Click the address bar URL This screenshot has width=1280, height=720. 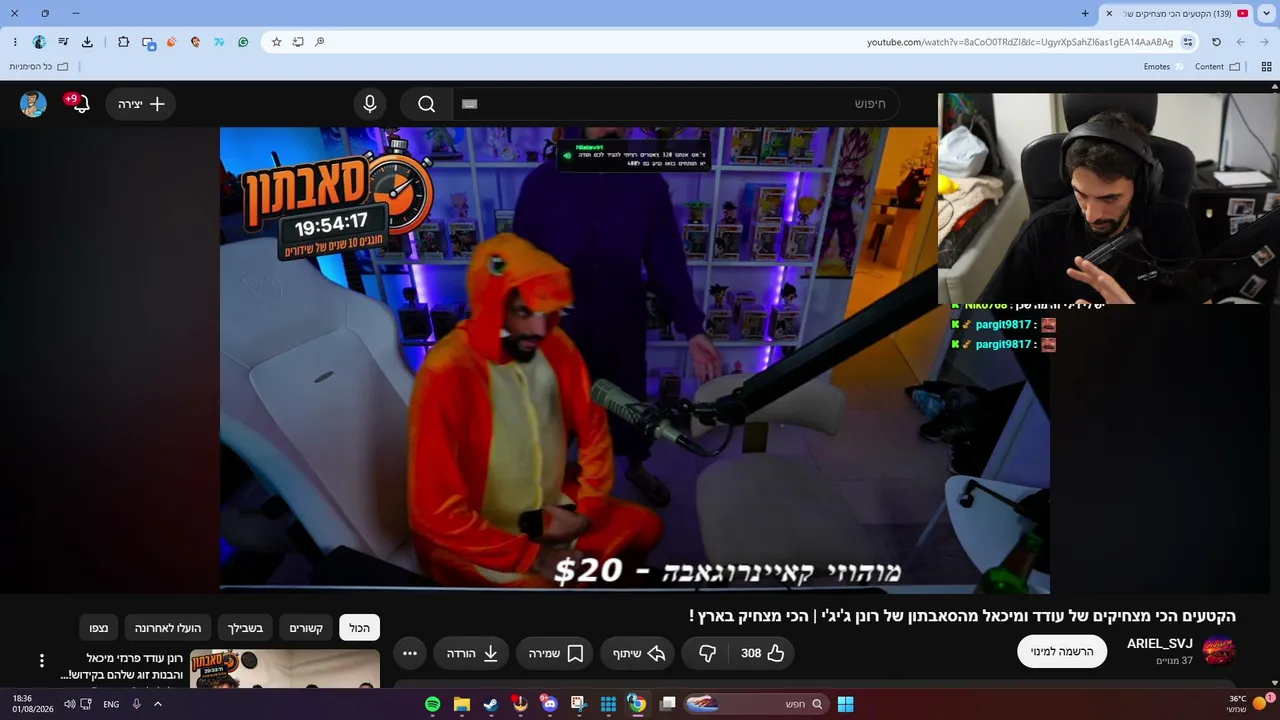tap(1020, 42)
